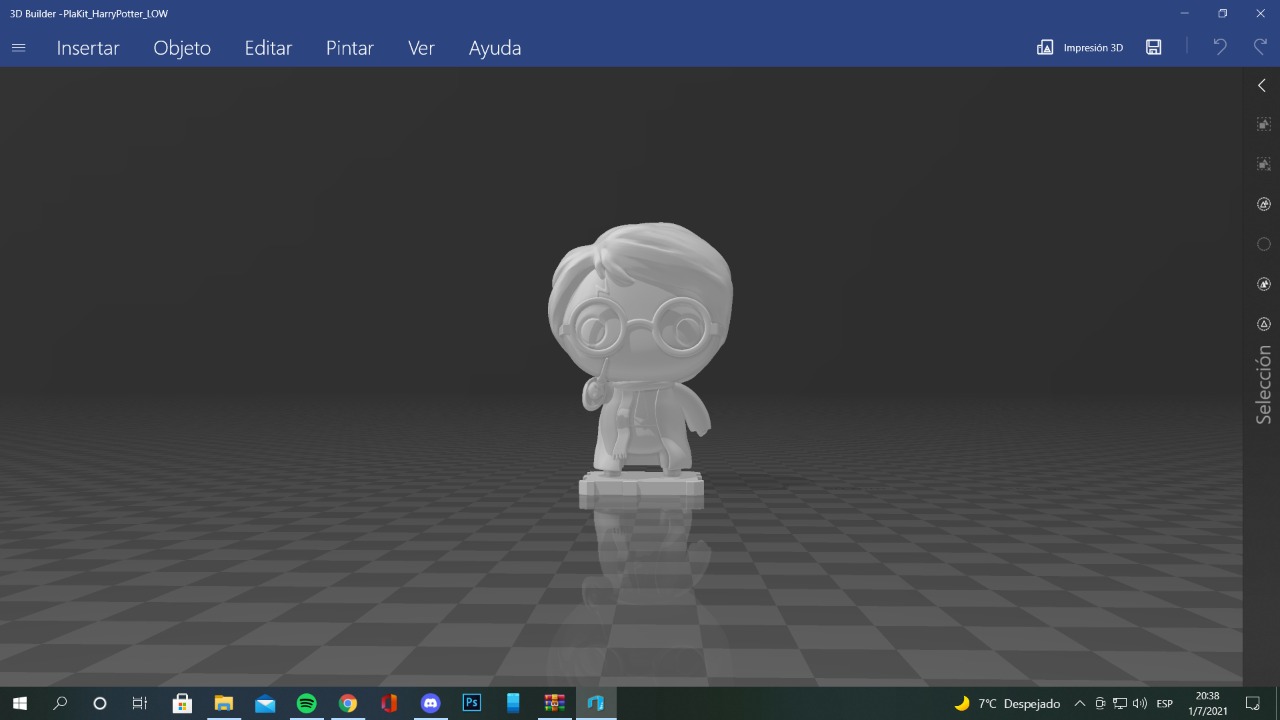Collapse the Selección side panel chevron
1280x720 pixels.
point(1262,86)
